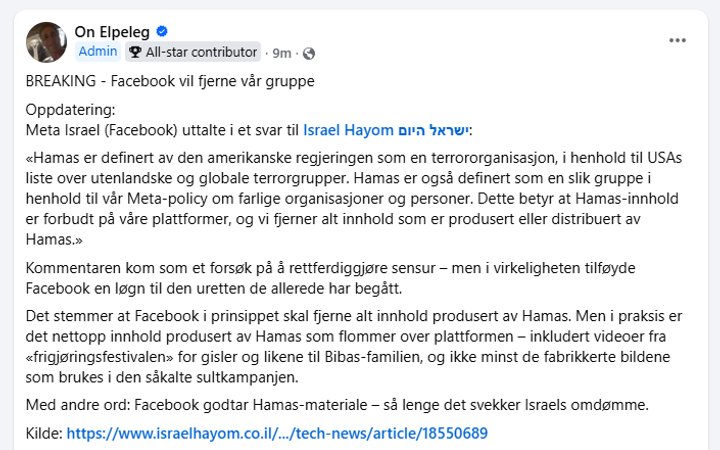Screen dimensions: 720x450
Task: Open the post options three-dot menu
Action: coord(677,40)
